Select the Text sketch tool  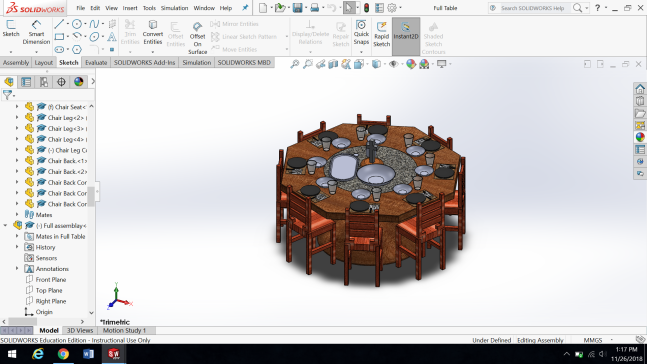coord(111,37)
